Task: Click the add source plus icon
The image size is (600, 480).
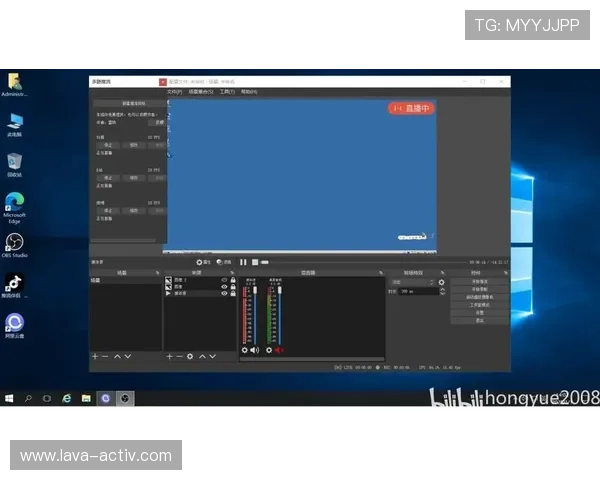Action: pos(169,356)
